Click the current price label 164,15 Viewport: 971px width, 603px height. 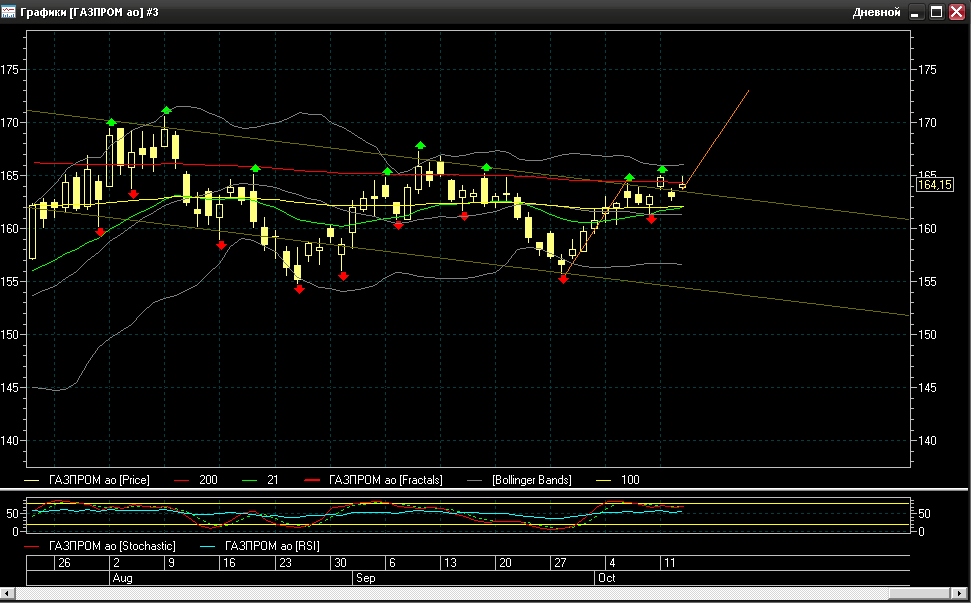coord(934,184)
